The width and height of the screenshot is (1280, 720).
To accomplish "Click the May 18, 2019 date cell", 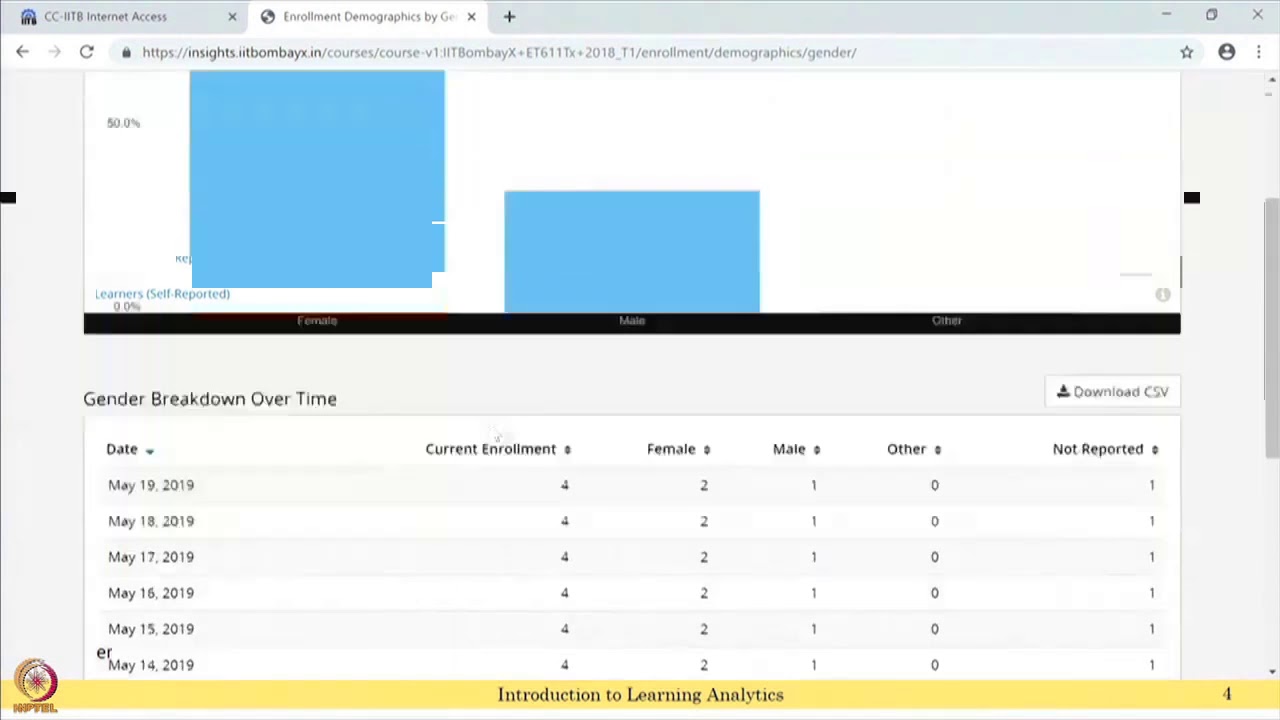I will point(151,521).
